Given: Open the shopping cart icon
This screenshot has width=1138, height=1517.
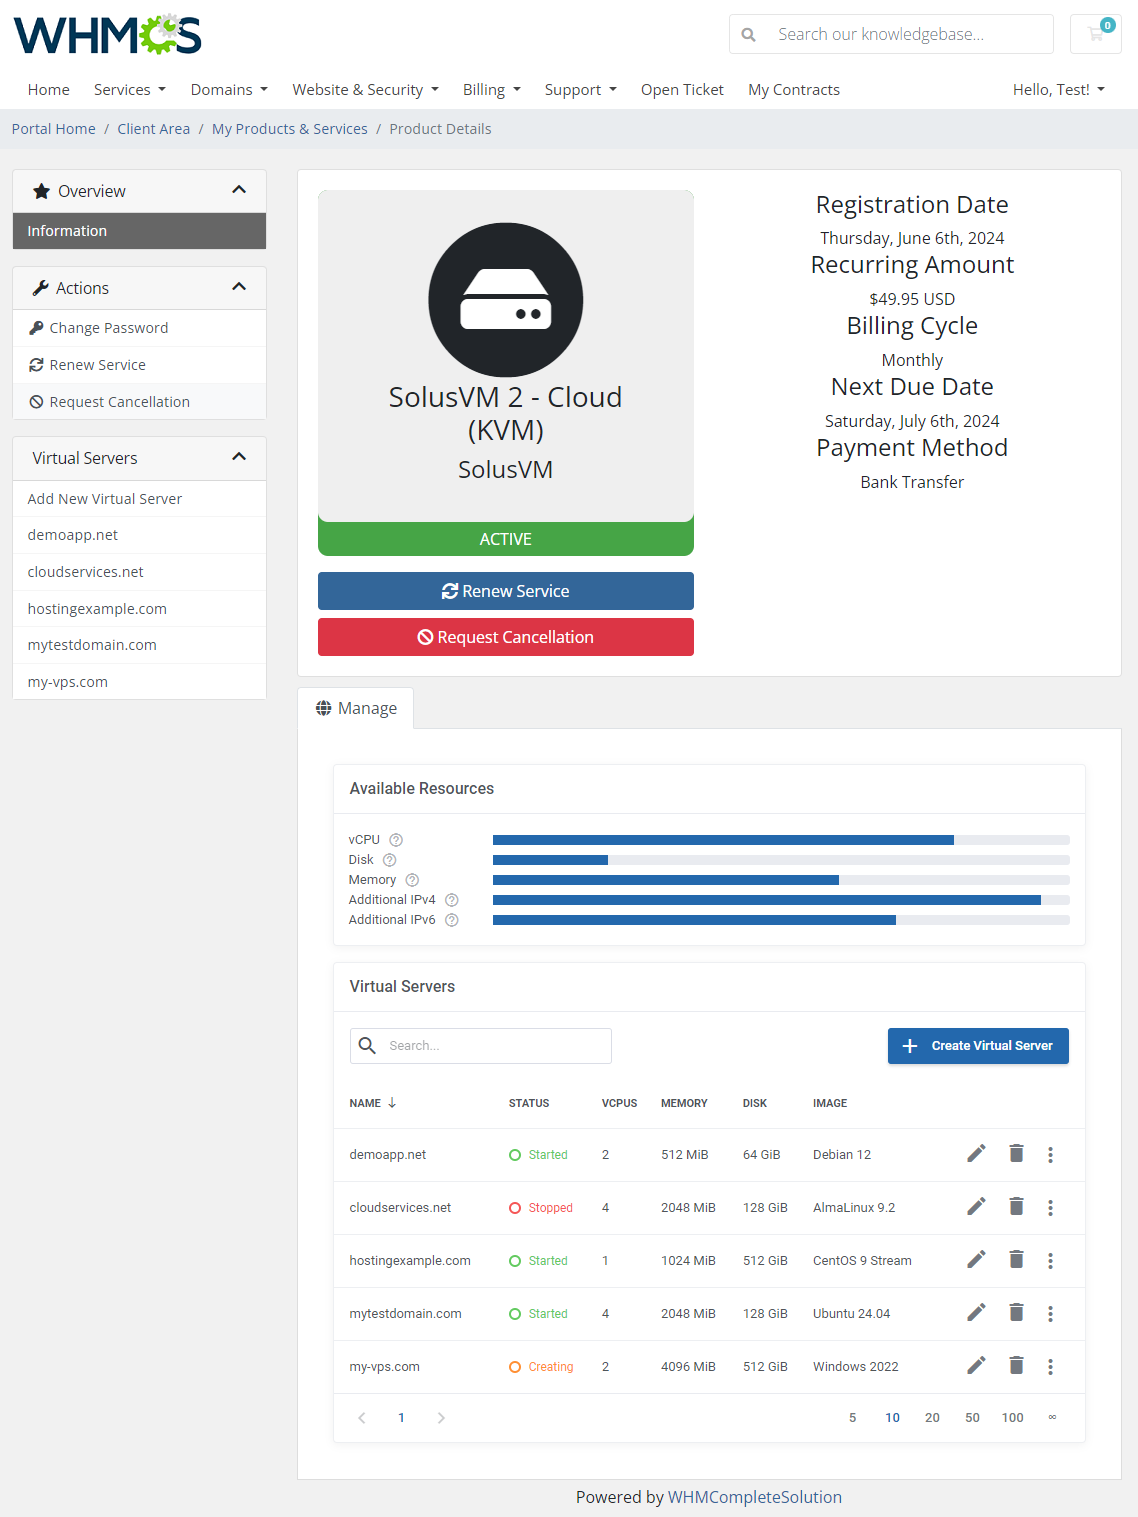Looking at the screenshot, I should coord(1095,34).
